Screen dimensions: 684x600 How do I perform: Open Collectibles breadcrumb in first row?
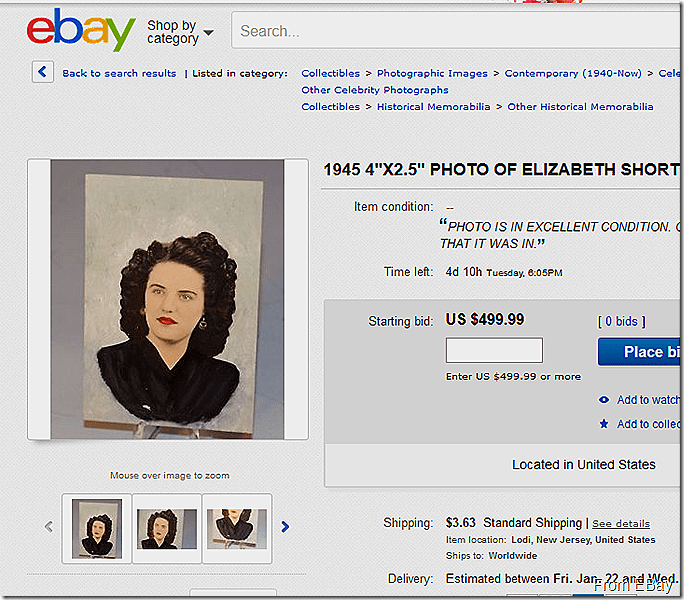tap(330, 73)
